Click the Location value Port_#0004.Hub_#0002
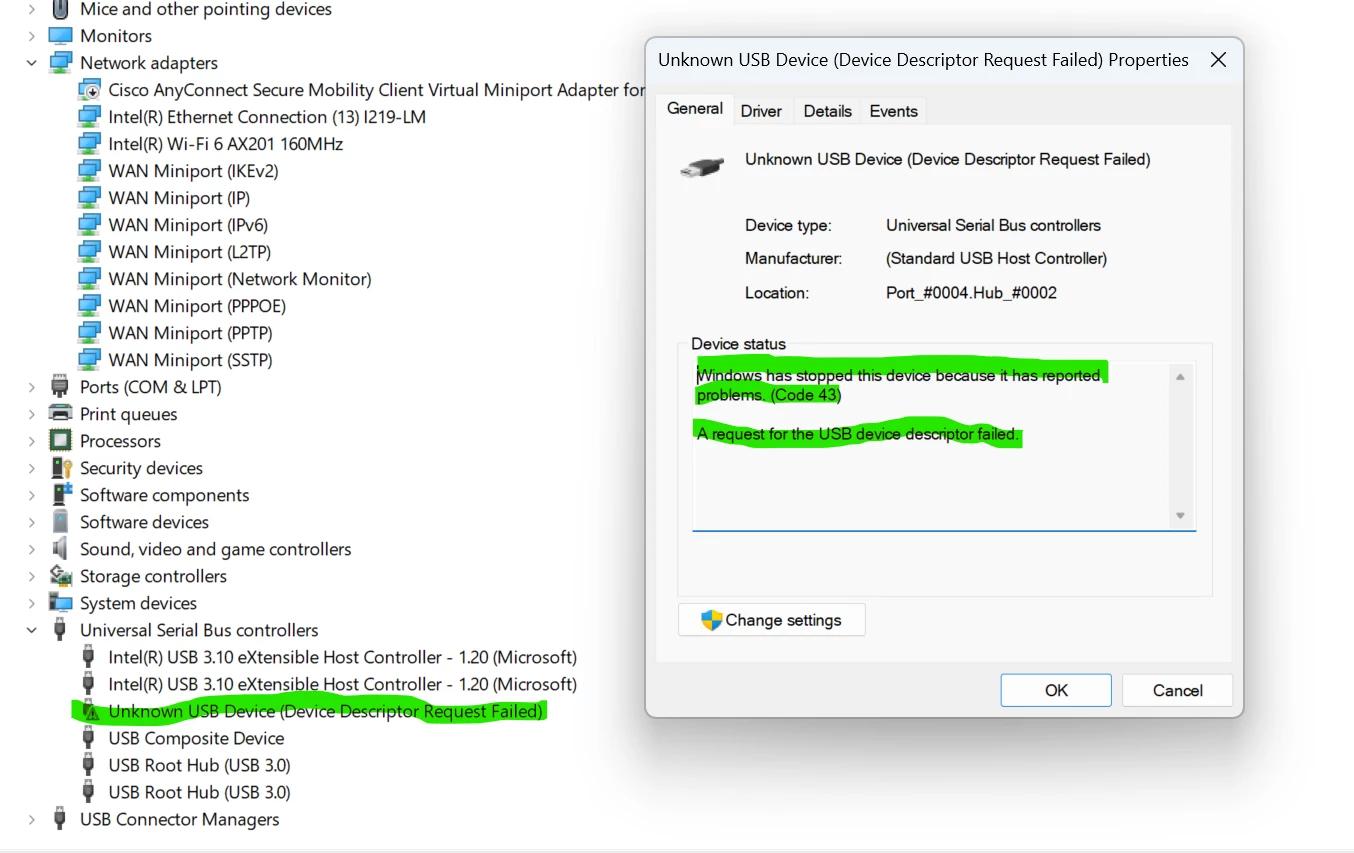Image resolution: width=1354 pixels, height=853 pixels. pyautogui.click(x=971, y=293)
